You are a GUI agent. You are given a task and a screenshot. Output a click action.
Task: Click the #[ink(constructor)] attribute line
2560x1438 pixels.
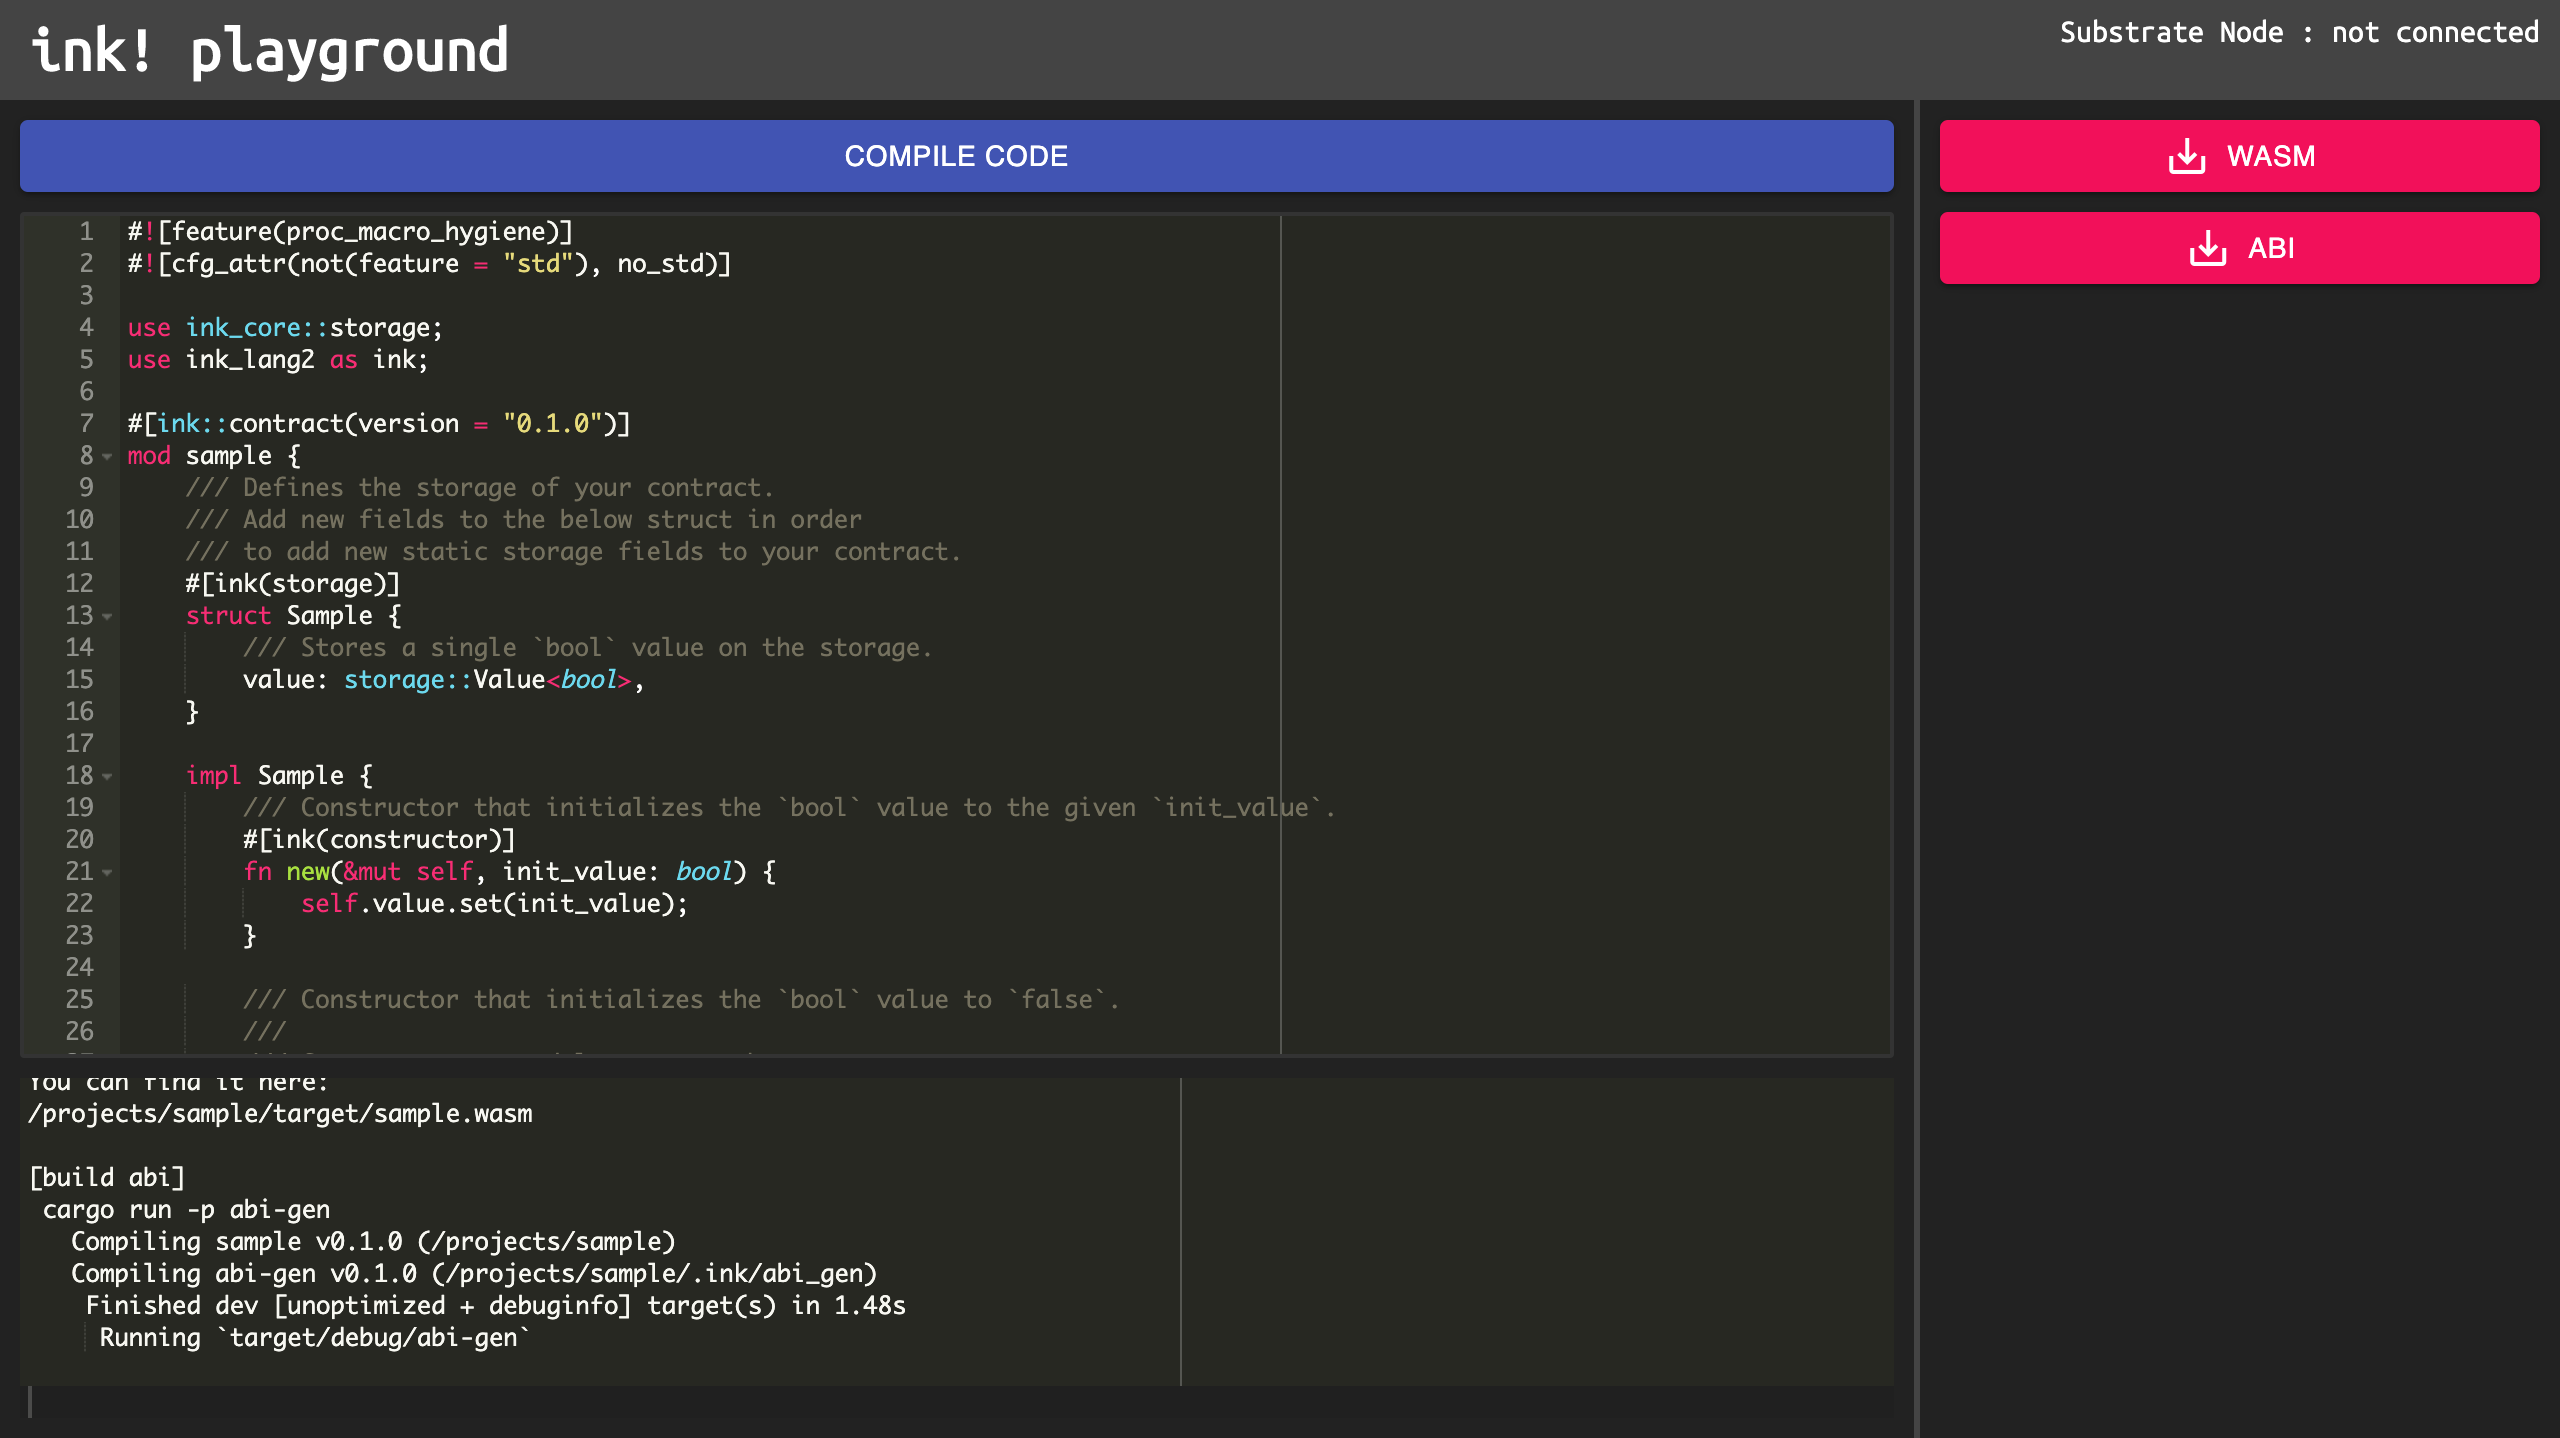point(379,840)
